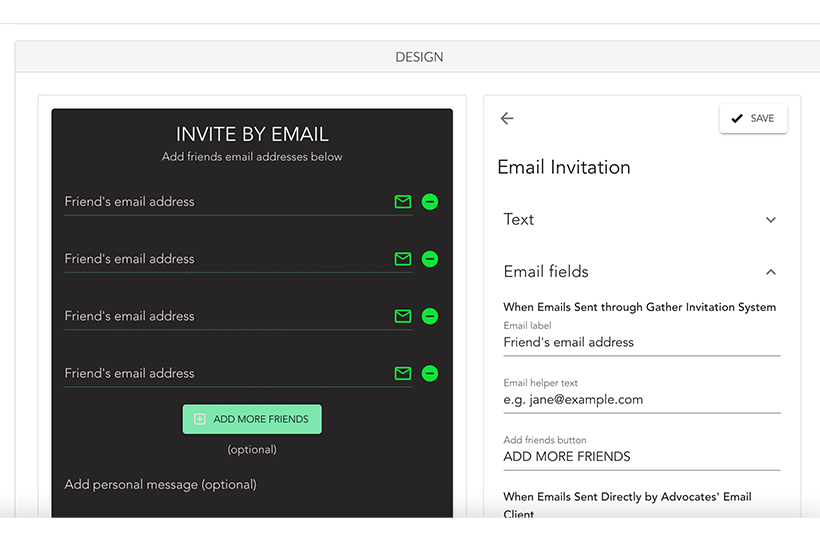Screen dimensions: 820x556
Task: Click 'When Emails Sent through Gather Invitation System'
Action: pyautogui.click(x=640, y=307)
